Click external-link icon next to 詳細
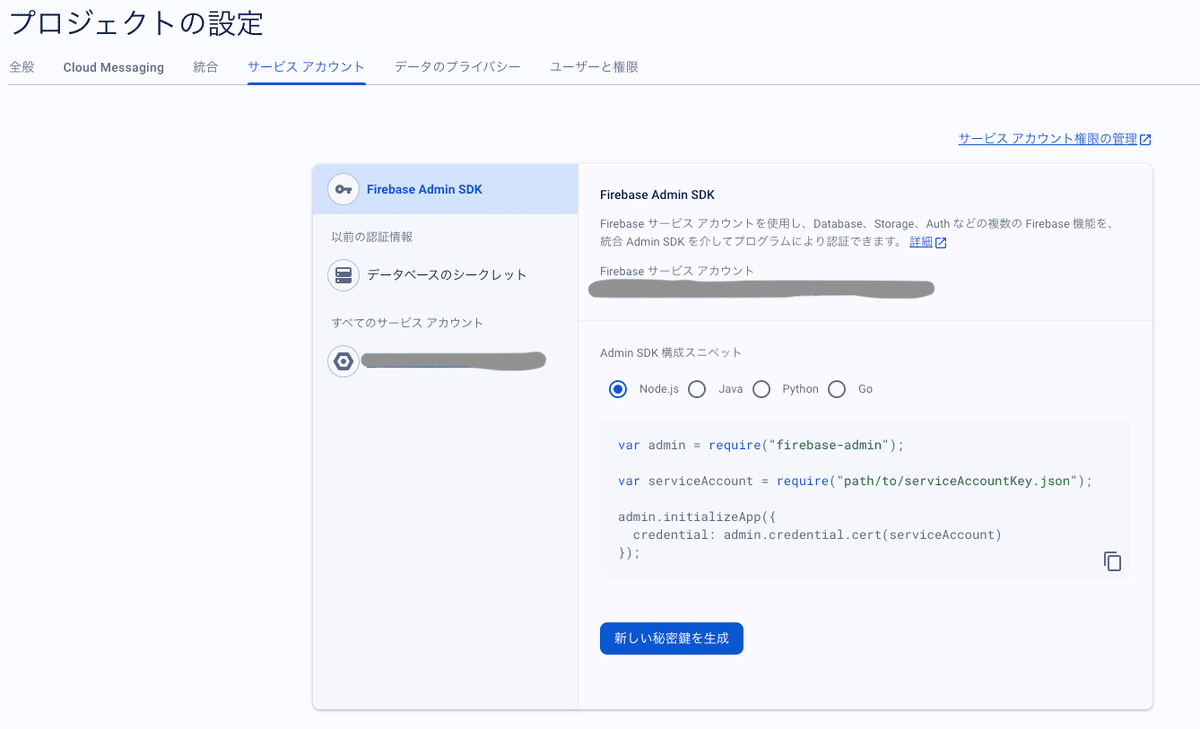Screen dimensions: 1200x729 (941, 242)
